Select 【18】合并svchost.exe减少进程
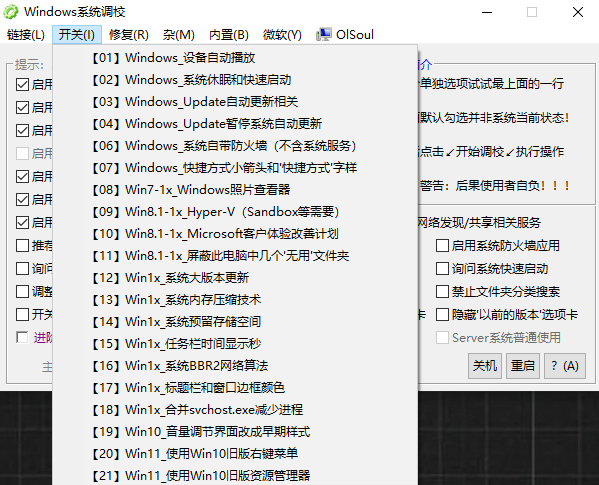599x485 pixels. pyautogui.click(x=235, y=410)
